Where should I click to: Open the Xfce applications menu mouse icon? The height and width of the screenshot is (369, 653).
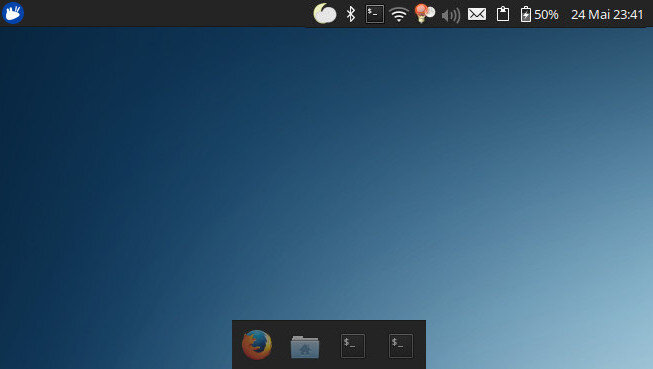pos(13,13)
